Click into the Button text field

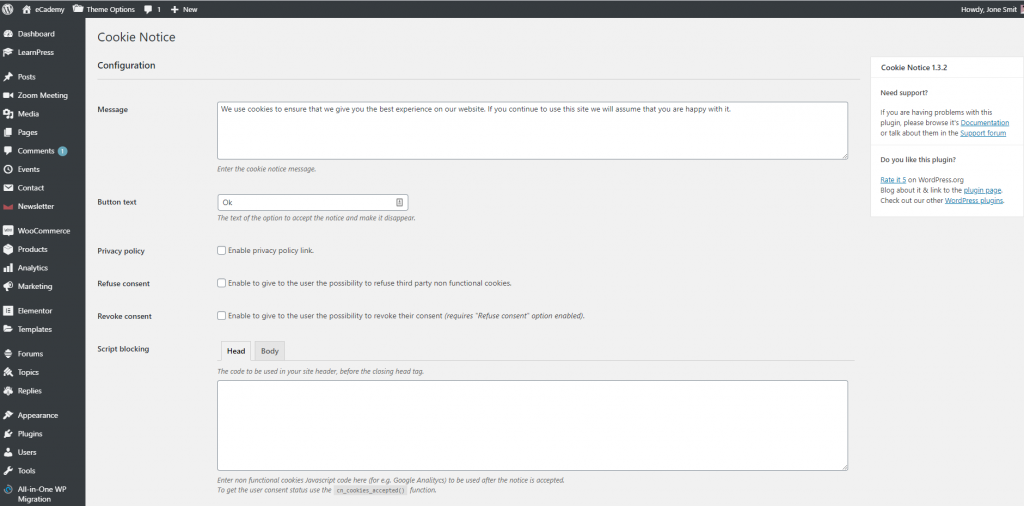click(x=306, y=202)
